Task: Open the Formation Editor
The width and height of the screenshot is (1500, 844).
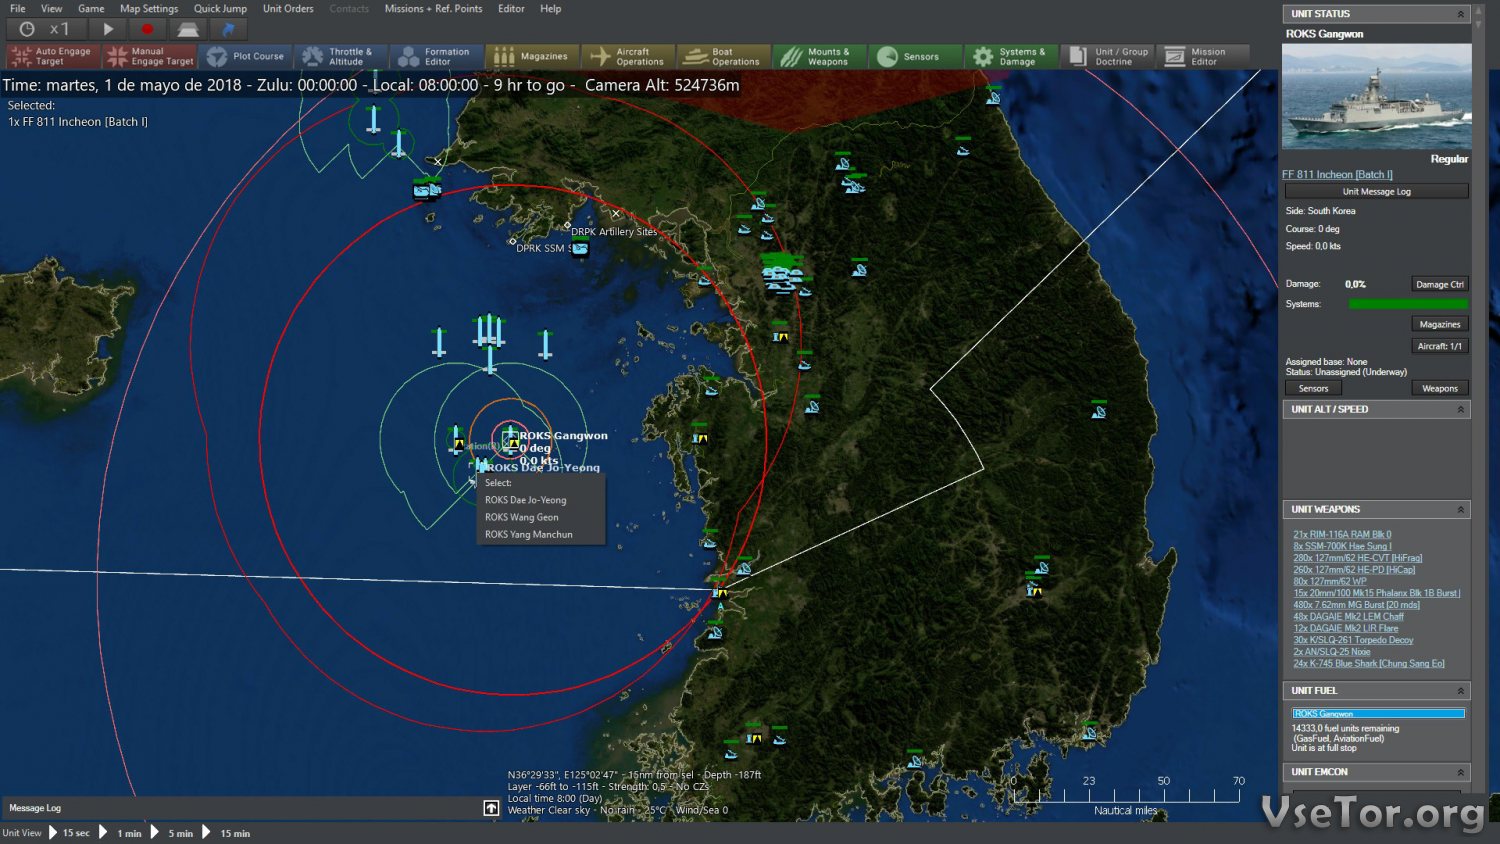Action: coord(436,57)
